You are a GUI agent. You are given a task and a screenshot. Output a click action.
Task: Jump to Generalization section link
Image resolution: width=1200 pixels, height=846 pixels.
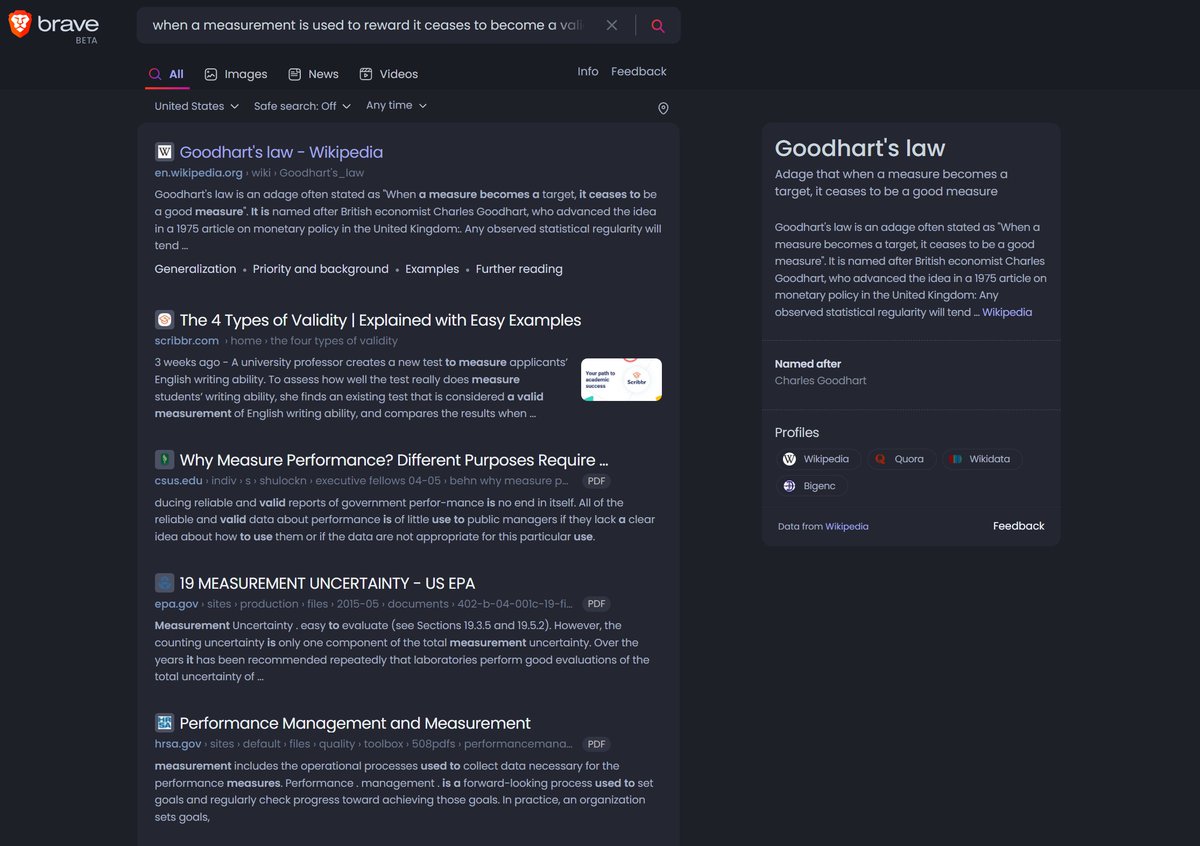tap(195, 269)
